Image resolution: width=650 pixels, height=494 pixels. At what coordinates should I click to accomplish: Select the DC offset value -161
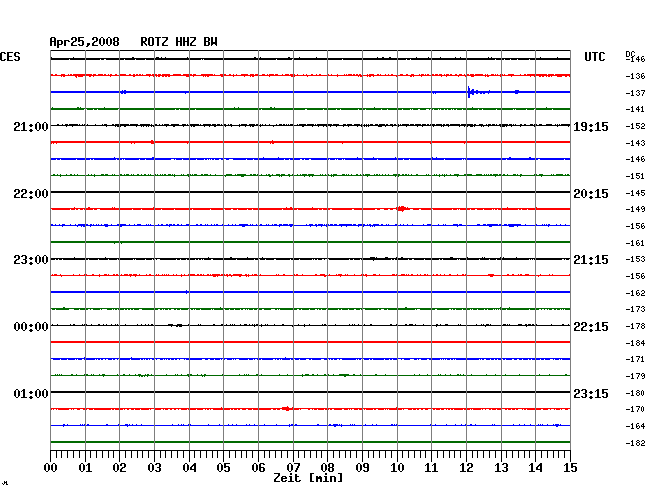[x=635, y=243]
